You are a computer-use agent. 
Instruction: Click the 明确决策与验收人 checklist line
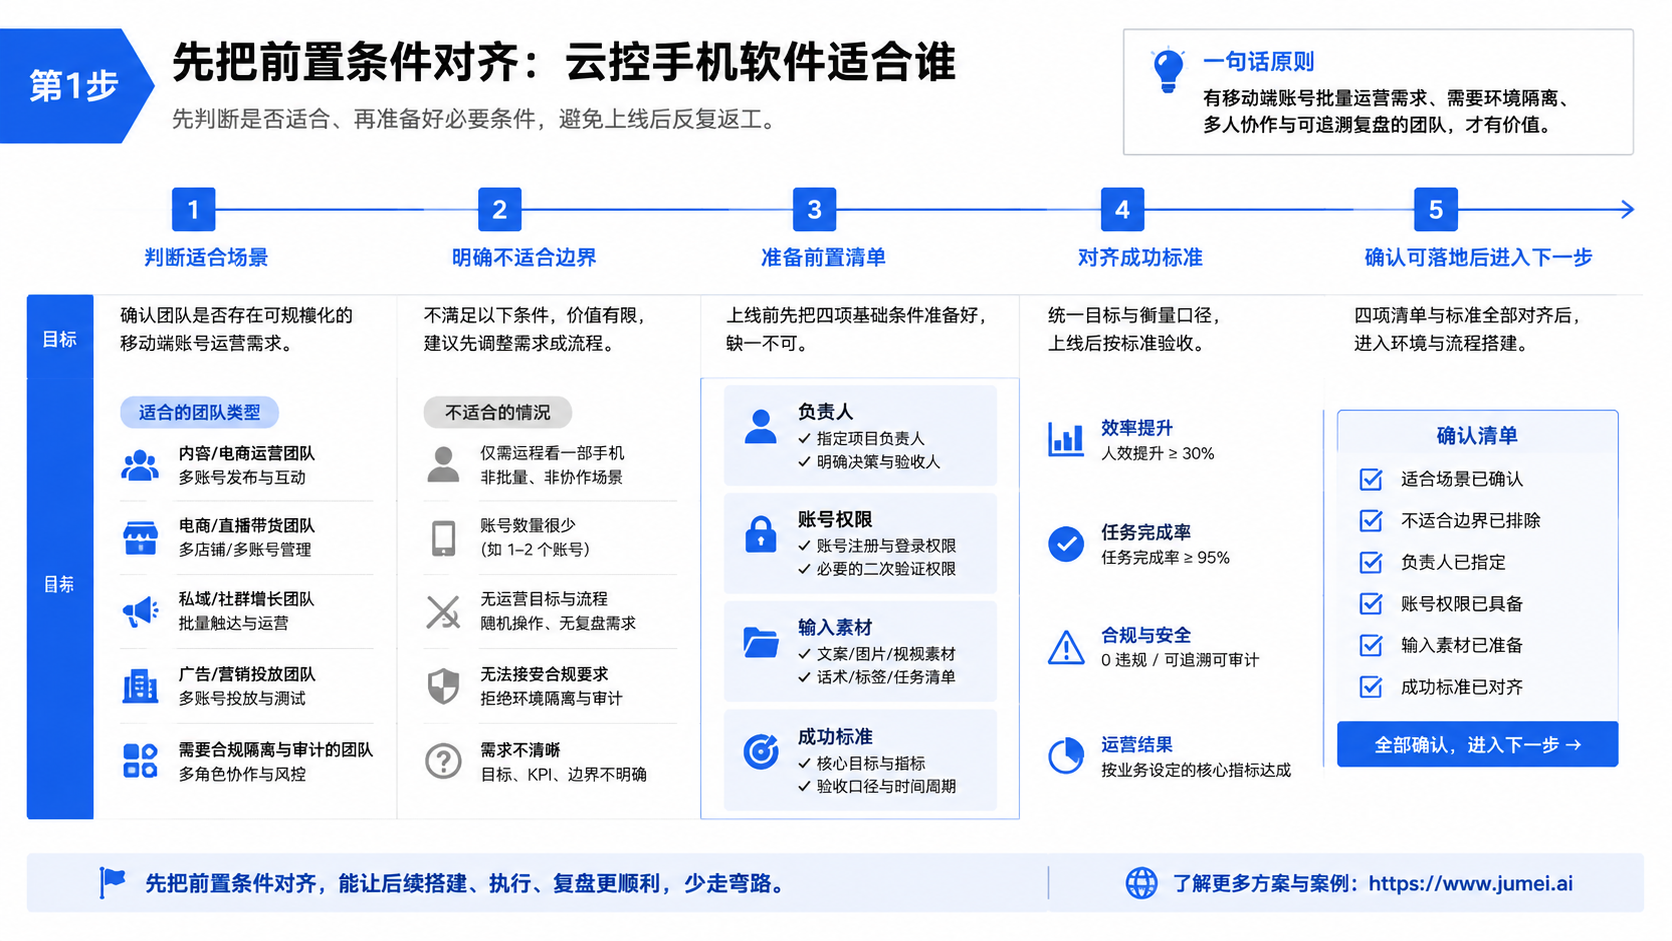[869, 462]
